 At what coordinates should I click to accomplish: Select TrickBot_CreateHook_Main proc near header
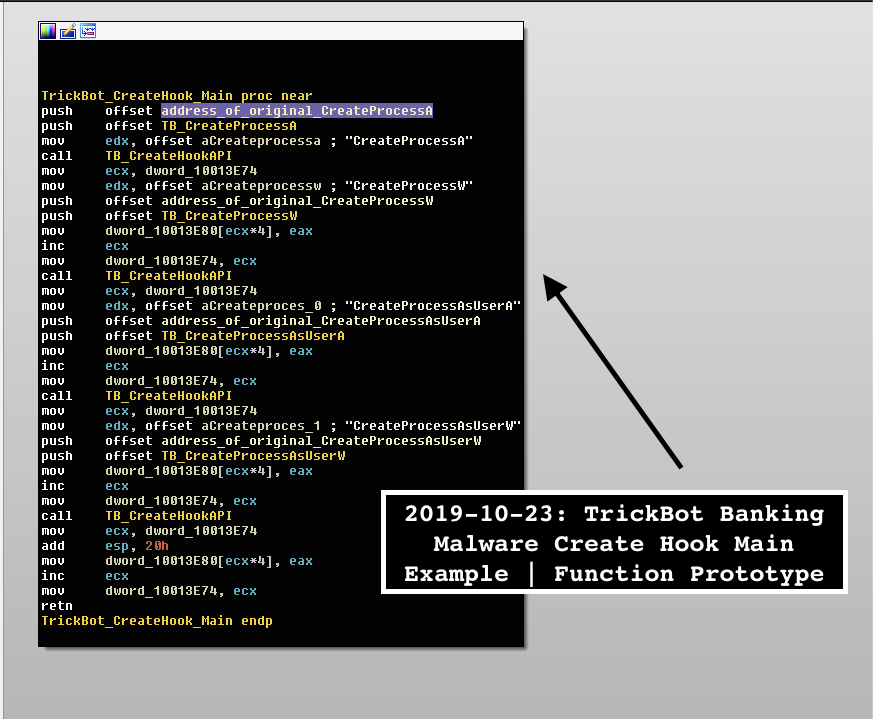(177, 96)
